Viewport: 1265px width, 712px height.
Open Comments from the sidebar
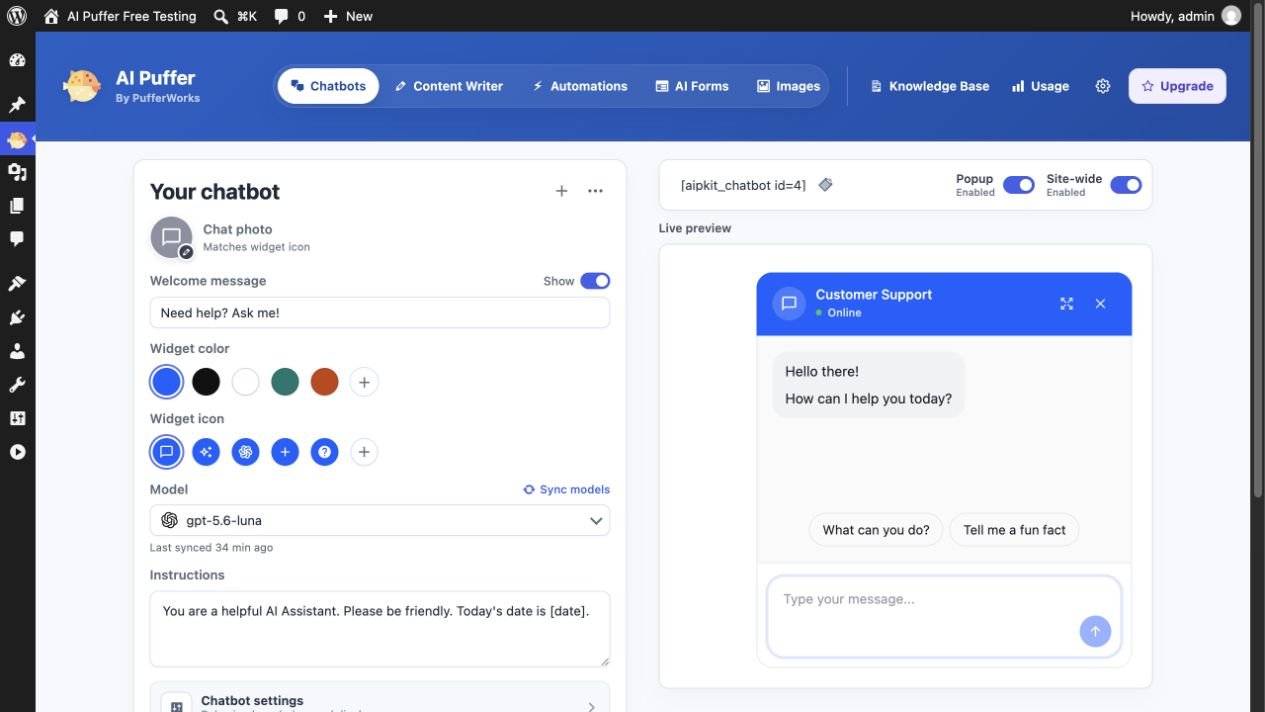tap(17, 239)
